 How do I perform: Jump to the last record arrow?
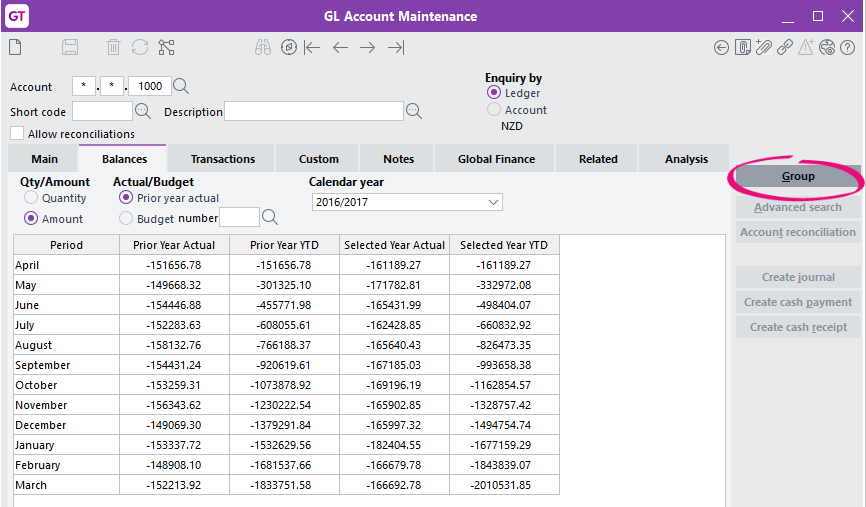[x=396, y=47]
